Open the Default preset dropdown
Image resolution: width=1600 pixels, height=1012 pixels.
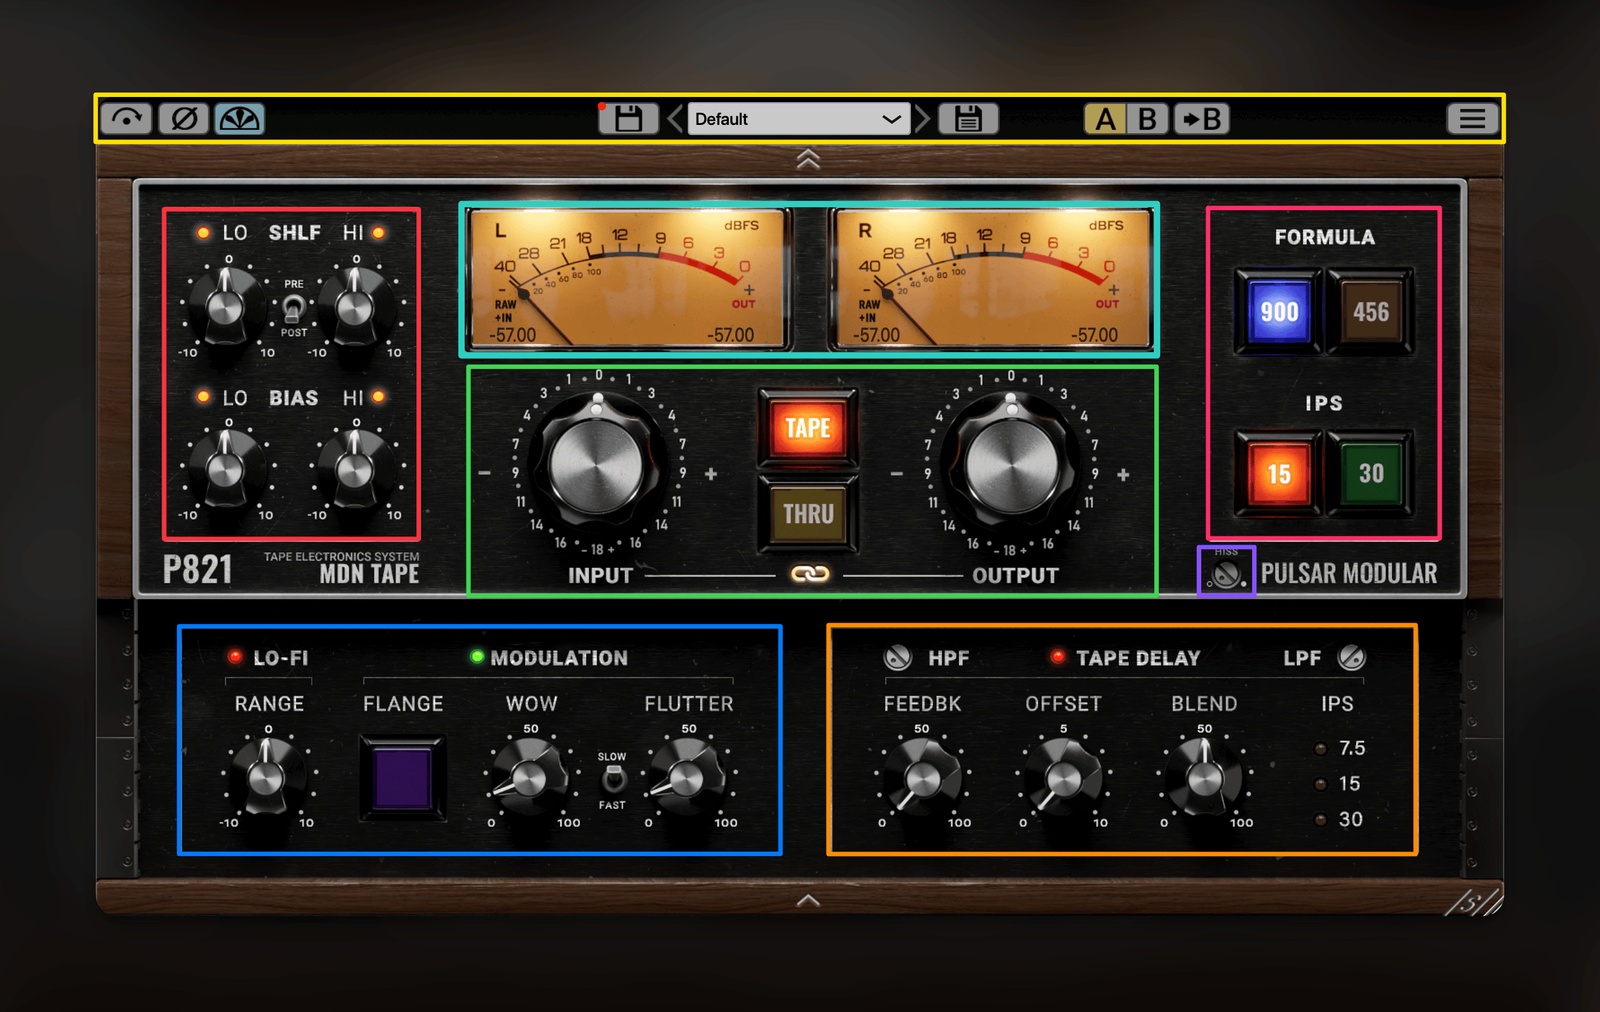point(798,119)
